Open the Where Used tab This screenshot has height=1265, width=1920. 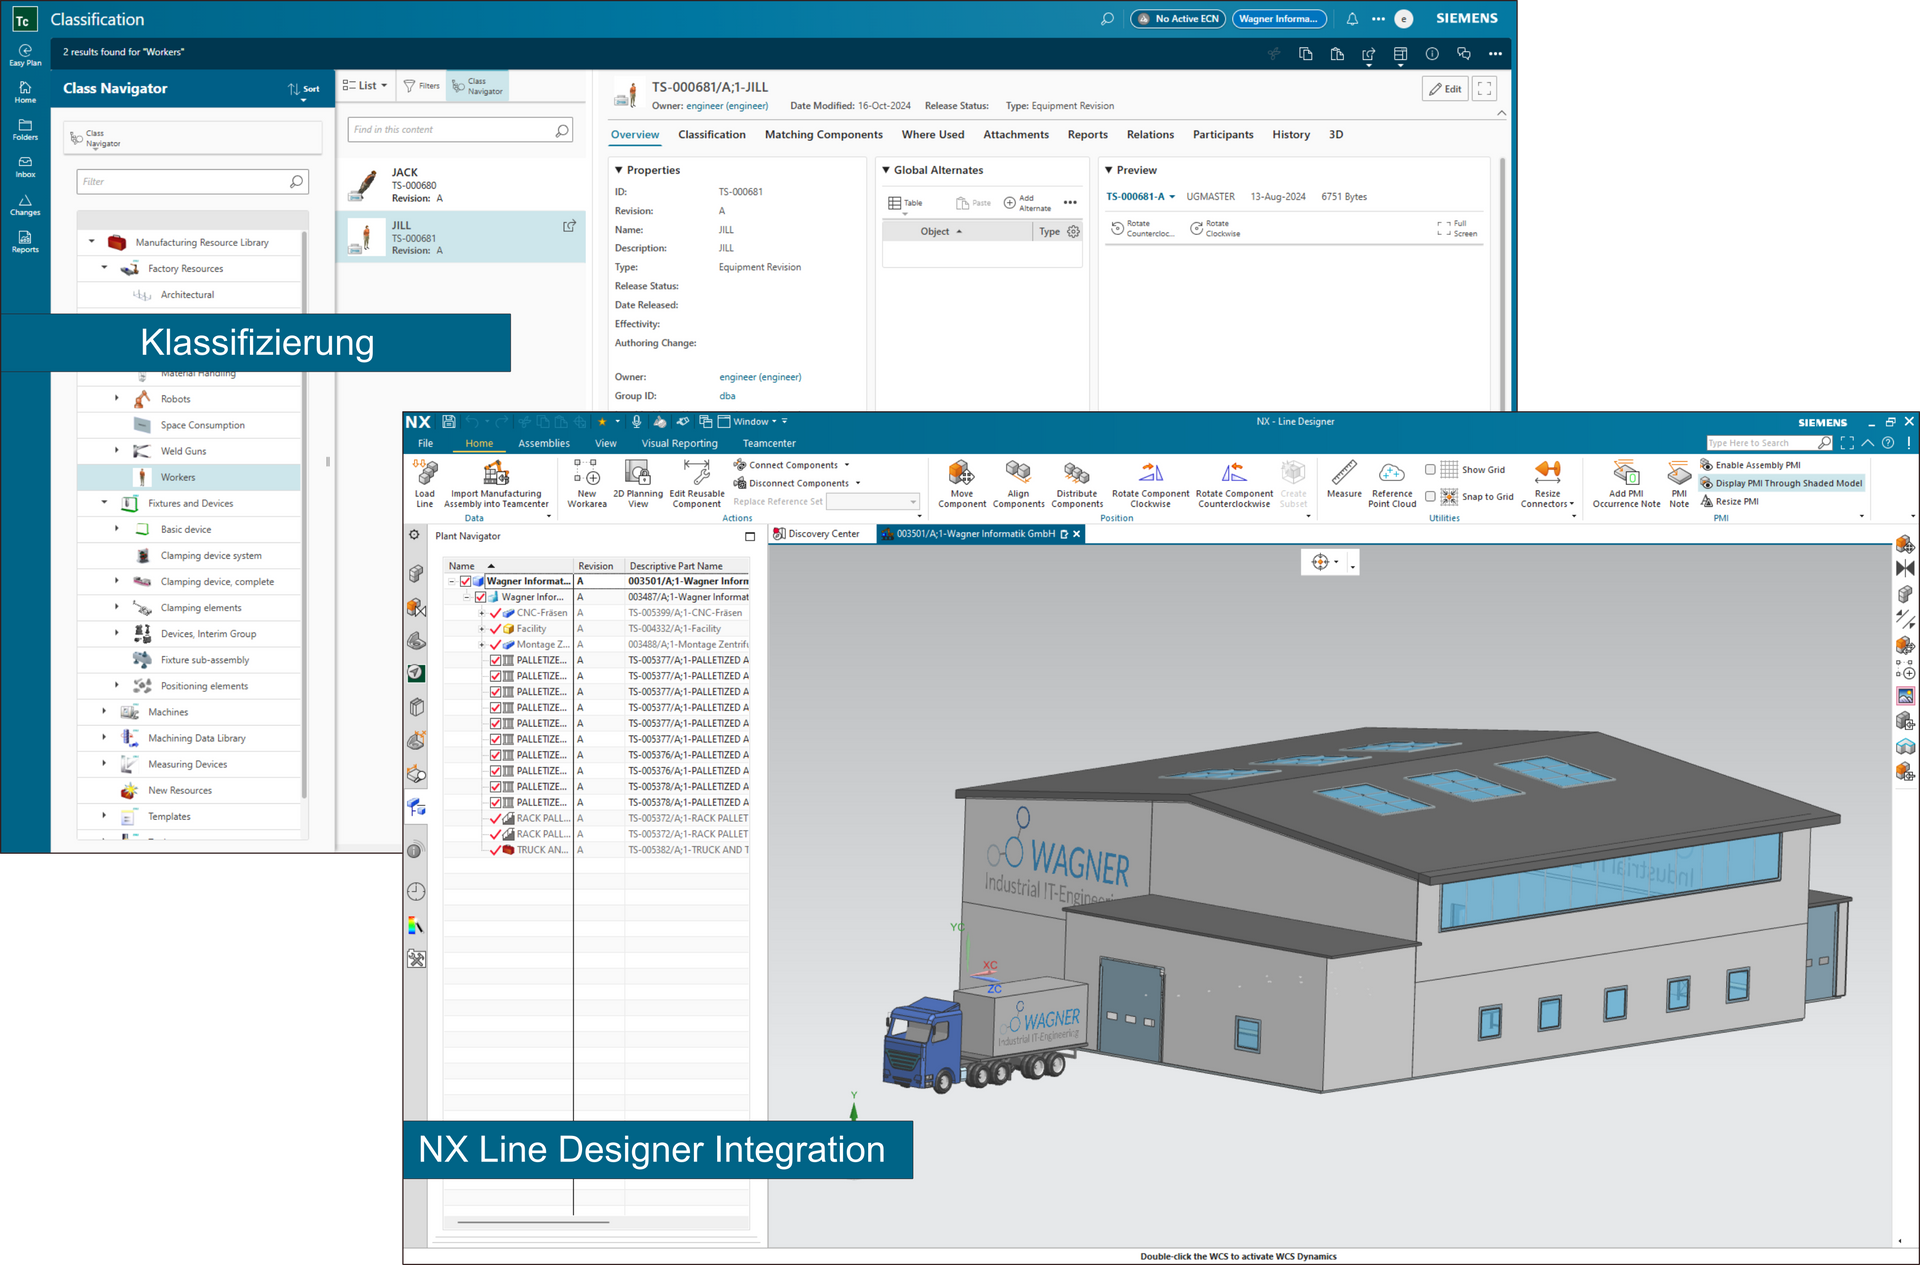tap(932, 135)
